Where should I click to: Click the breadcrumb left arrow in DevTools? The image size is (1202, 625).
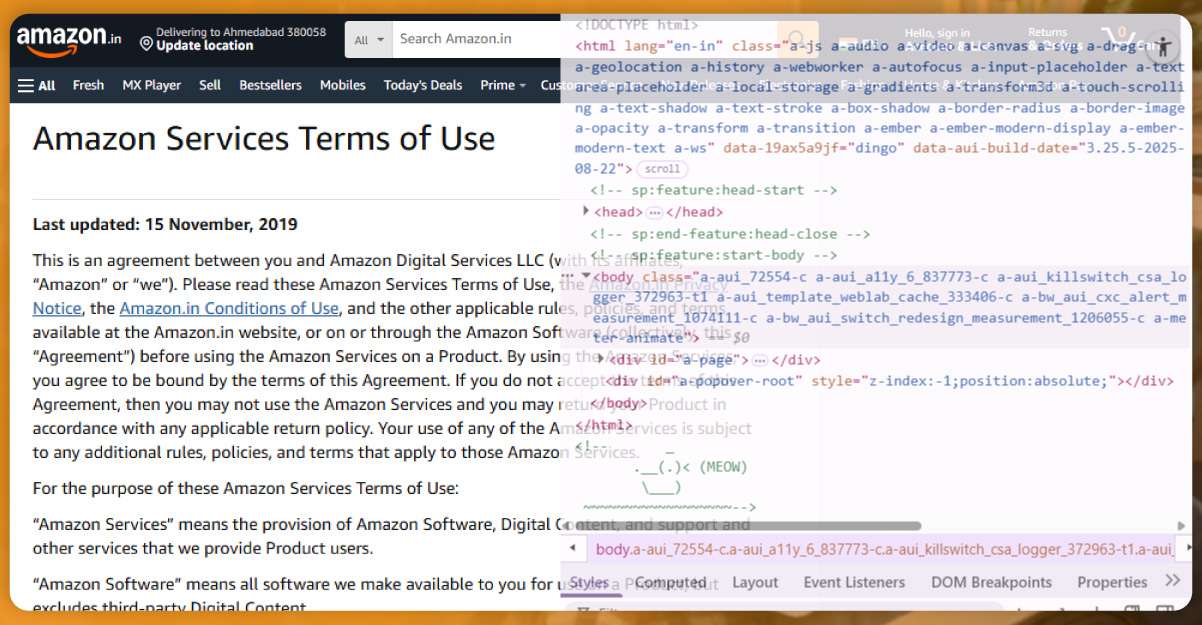tap(571, 548)
